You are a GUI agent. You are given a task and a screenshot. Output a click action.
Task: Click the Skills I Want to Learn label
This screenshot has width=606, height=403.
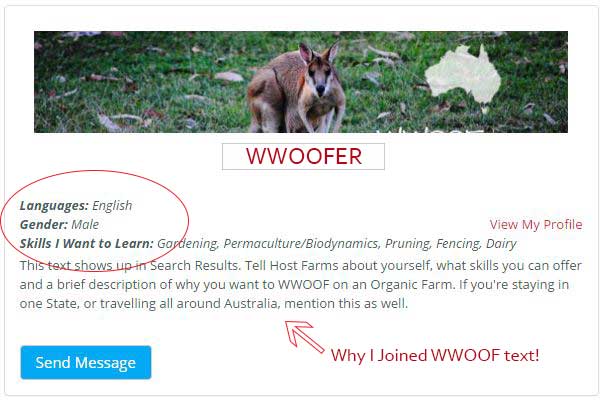[87, 243]
